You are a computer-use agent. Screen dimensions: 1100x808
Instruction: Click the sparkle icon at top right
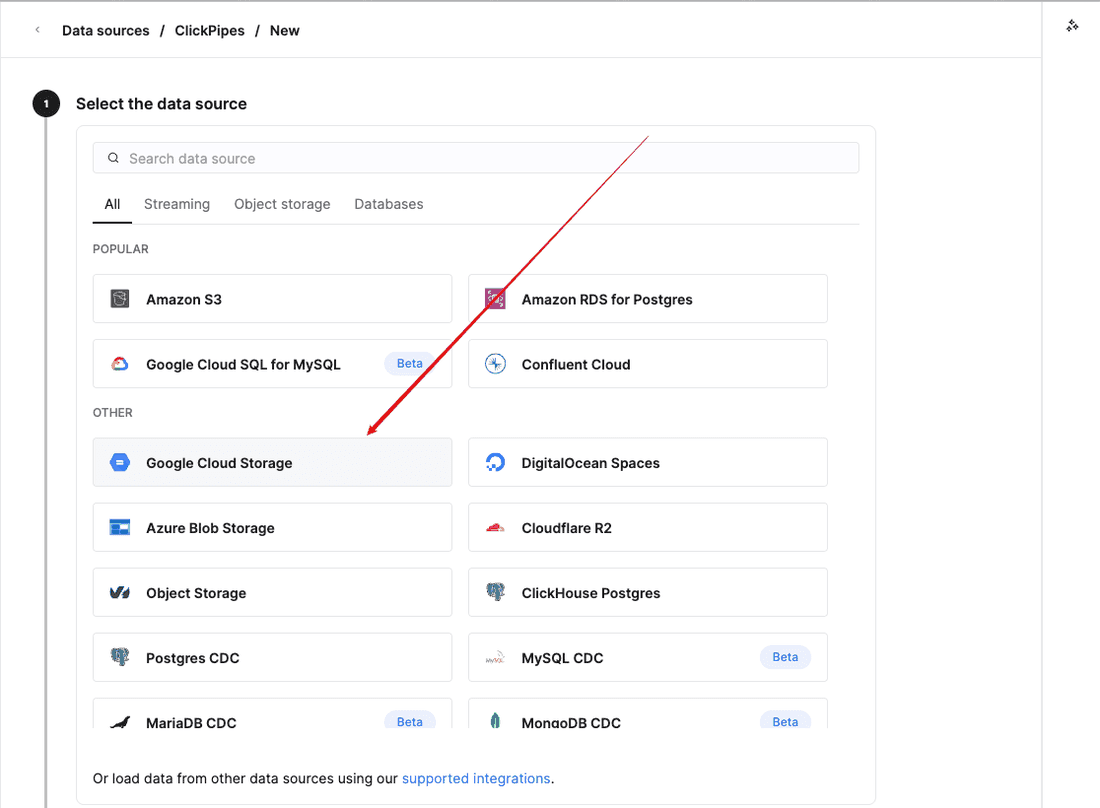coord(1072,26)
